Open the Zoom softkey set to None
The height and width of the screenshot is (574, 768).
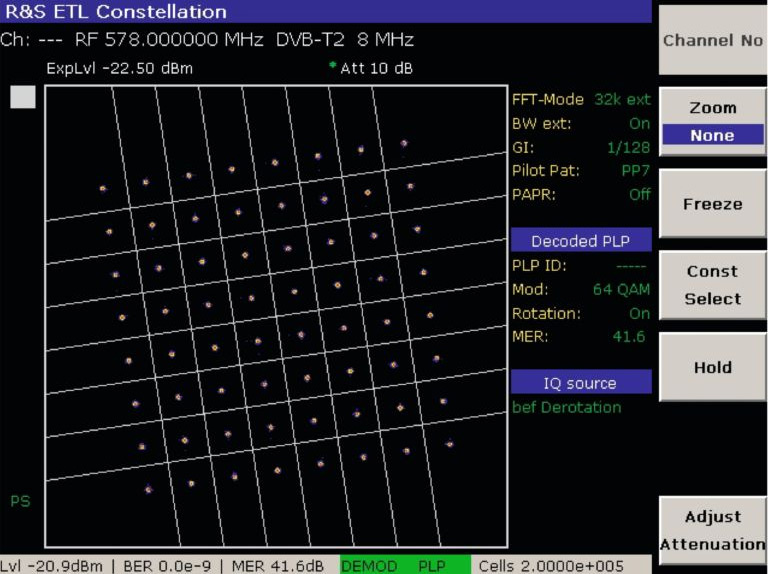tap(712, 121)
